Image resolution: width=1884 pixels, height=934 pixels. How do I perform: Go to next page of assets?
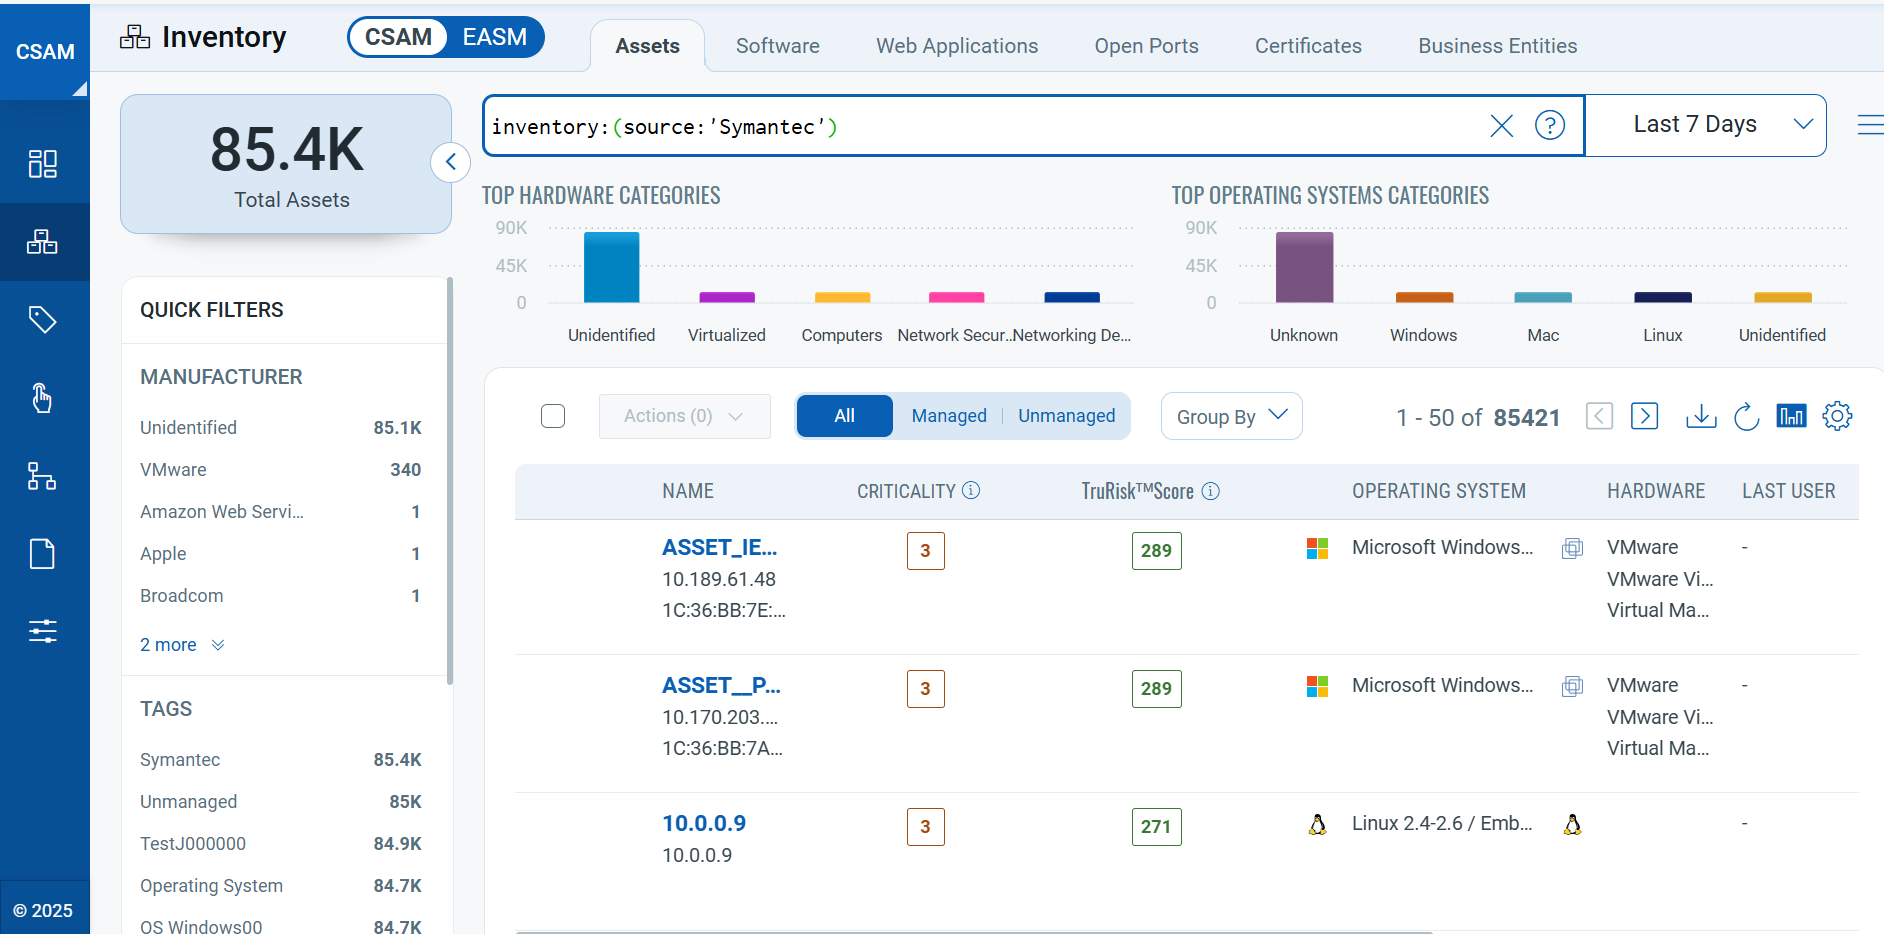1644,416
